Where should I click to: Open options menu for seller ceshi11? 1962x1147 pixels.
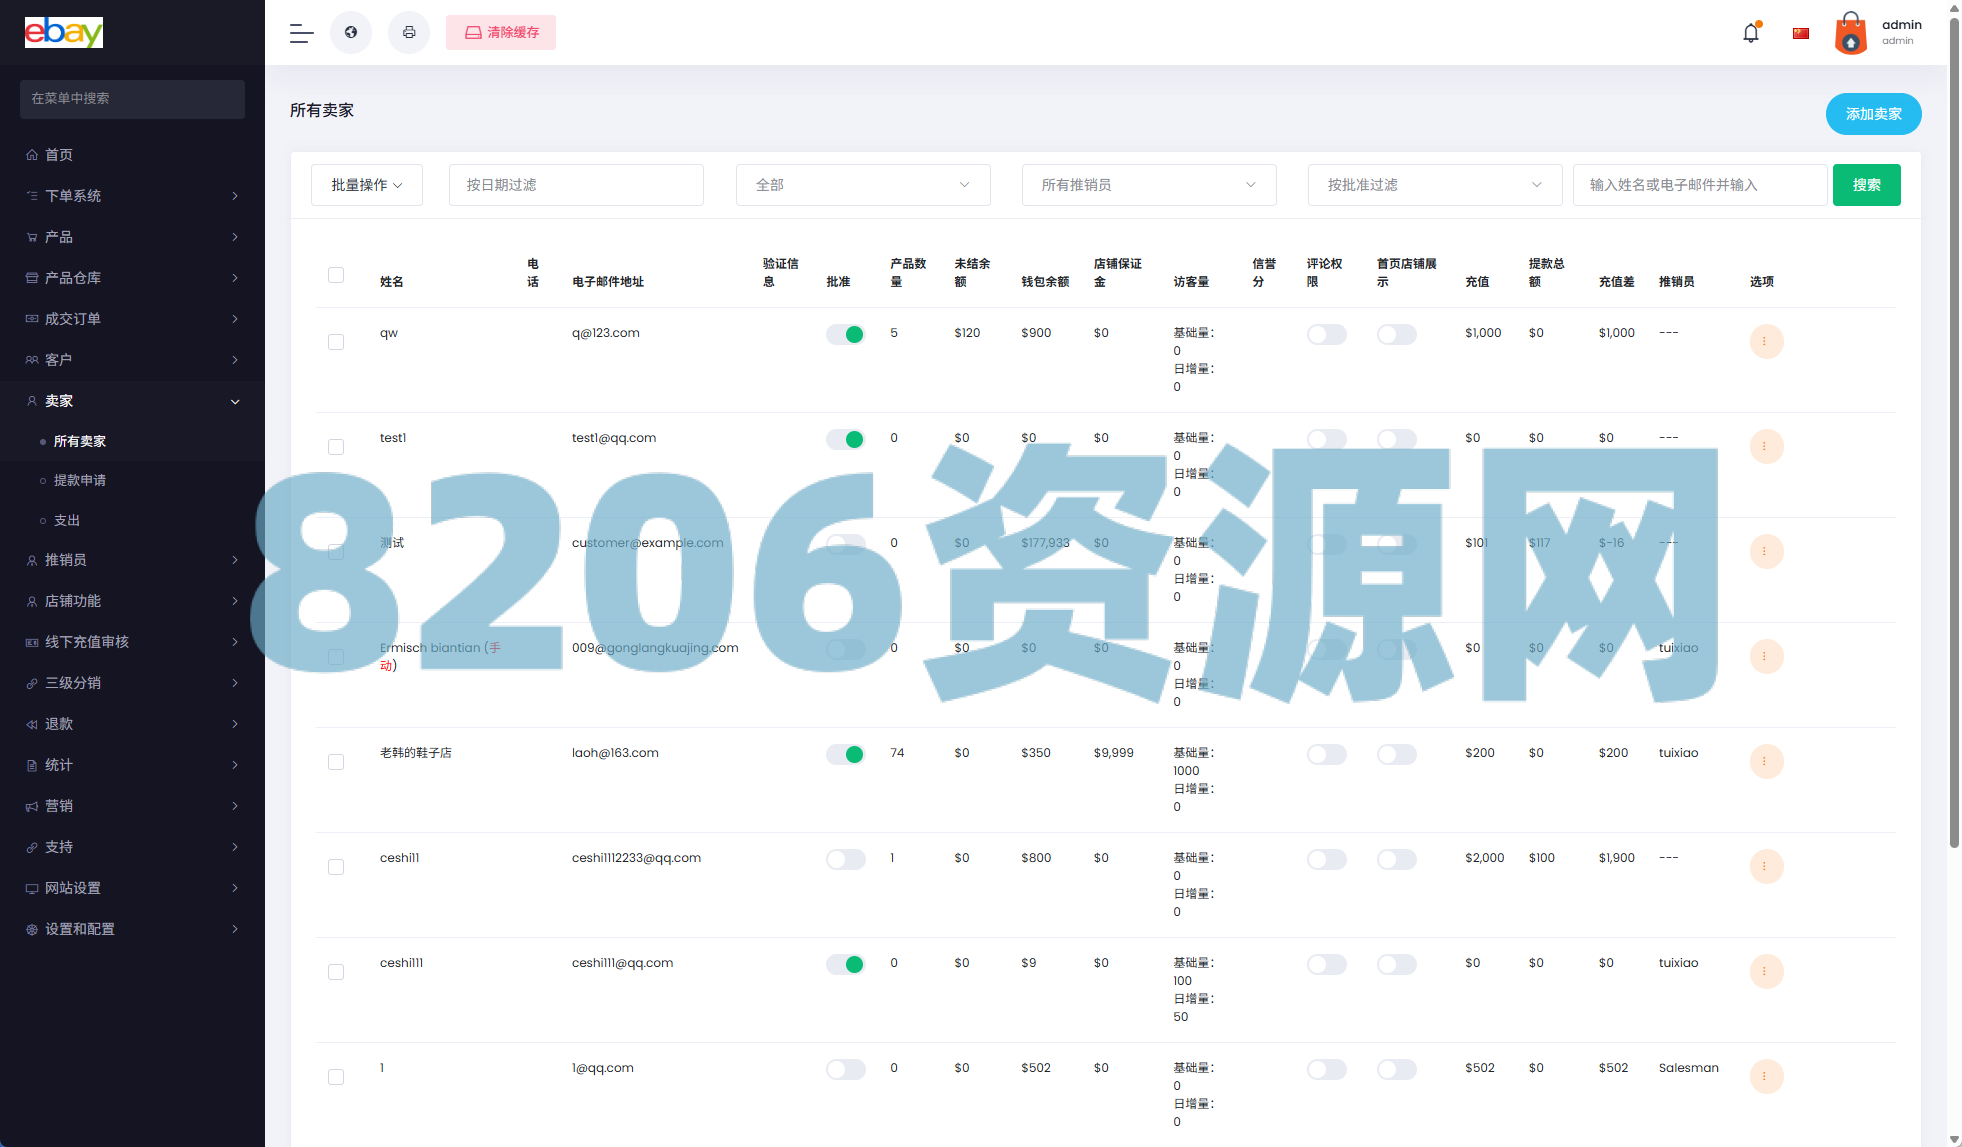[1766, 867]
